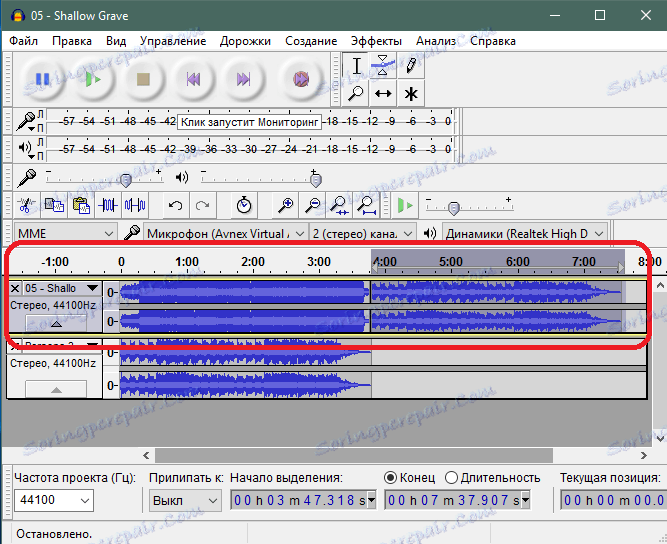
Task: Select the Envelope tool
Action: coord(383,67)
